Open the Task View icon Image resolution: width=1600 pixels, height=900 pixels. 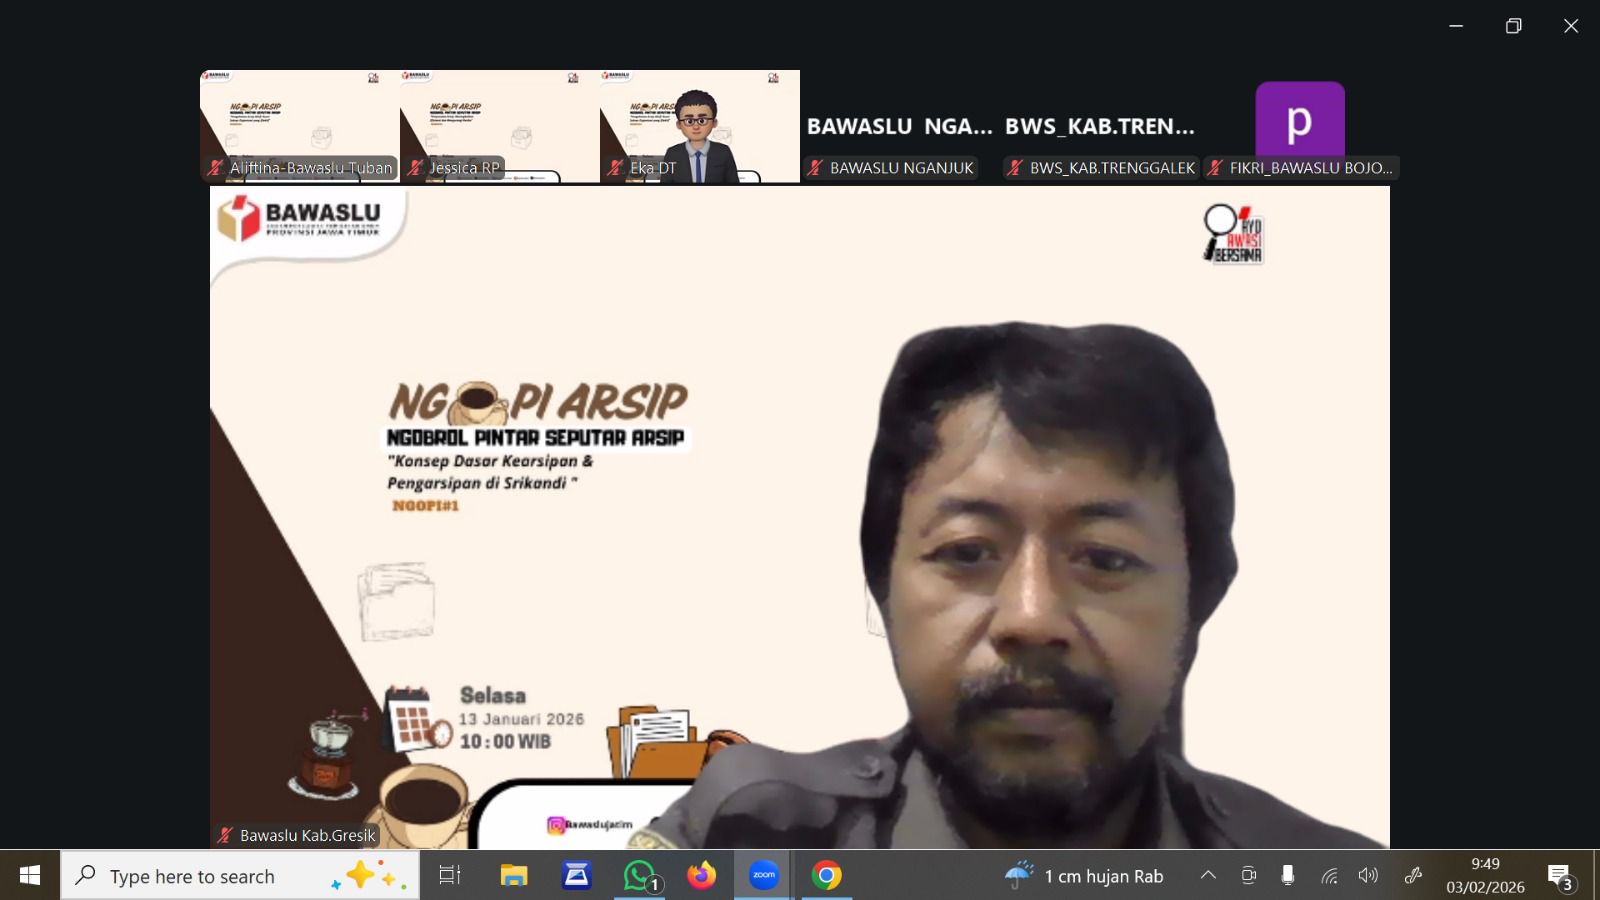450,876
